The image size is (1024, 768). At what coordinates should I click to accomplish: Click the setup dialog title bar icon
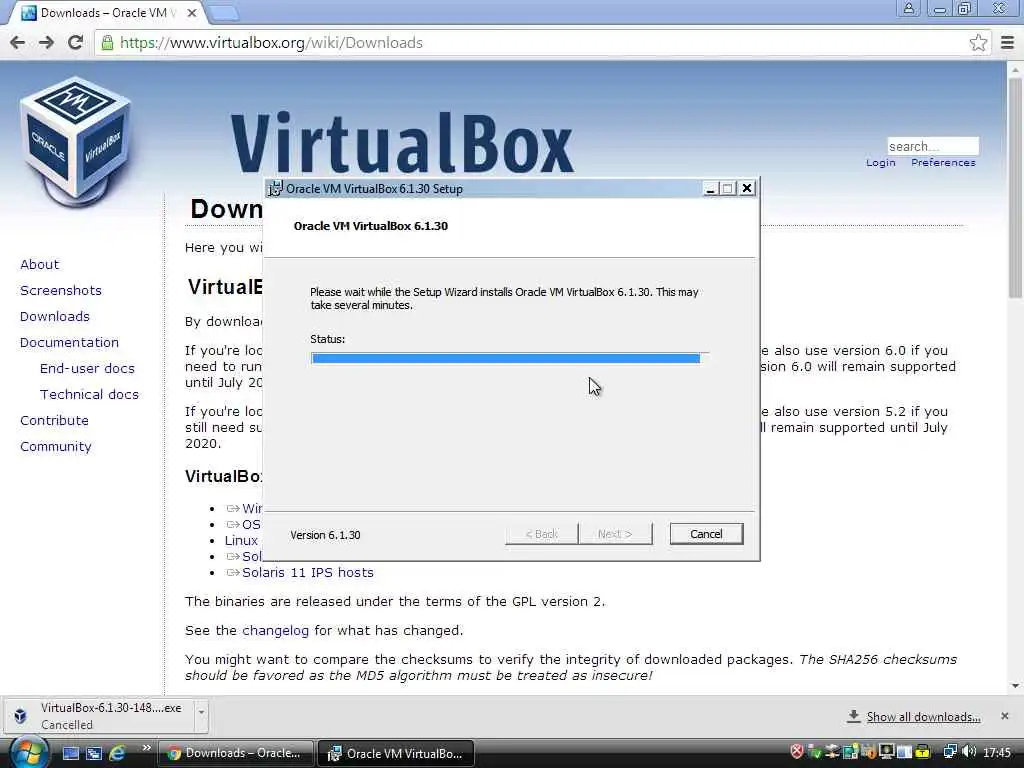275,189
